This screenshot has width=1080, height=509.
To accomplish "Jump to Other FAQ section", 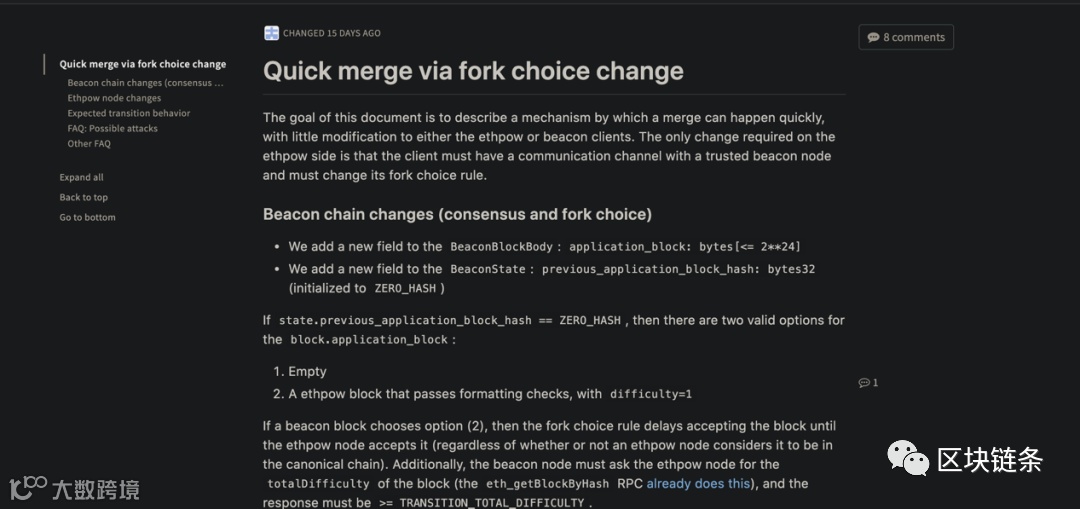I will [x=89, y=143].
